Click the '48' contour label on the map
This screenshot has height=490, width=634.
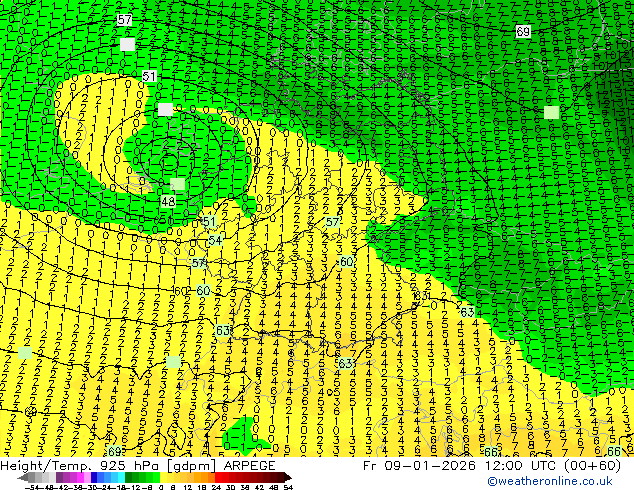(x=168, y=201)
